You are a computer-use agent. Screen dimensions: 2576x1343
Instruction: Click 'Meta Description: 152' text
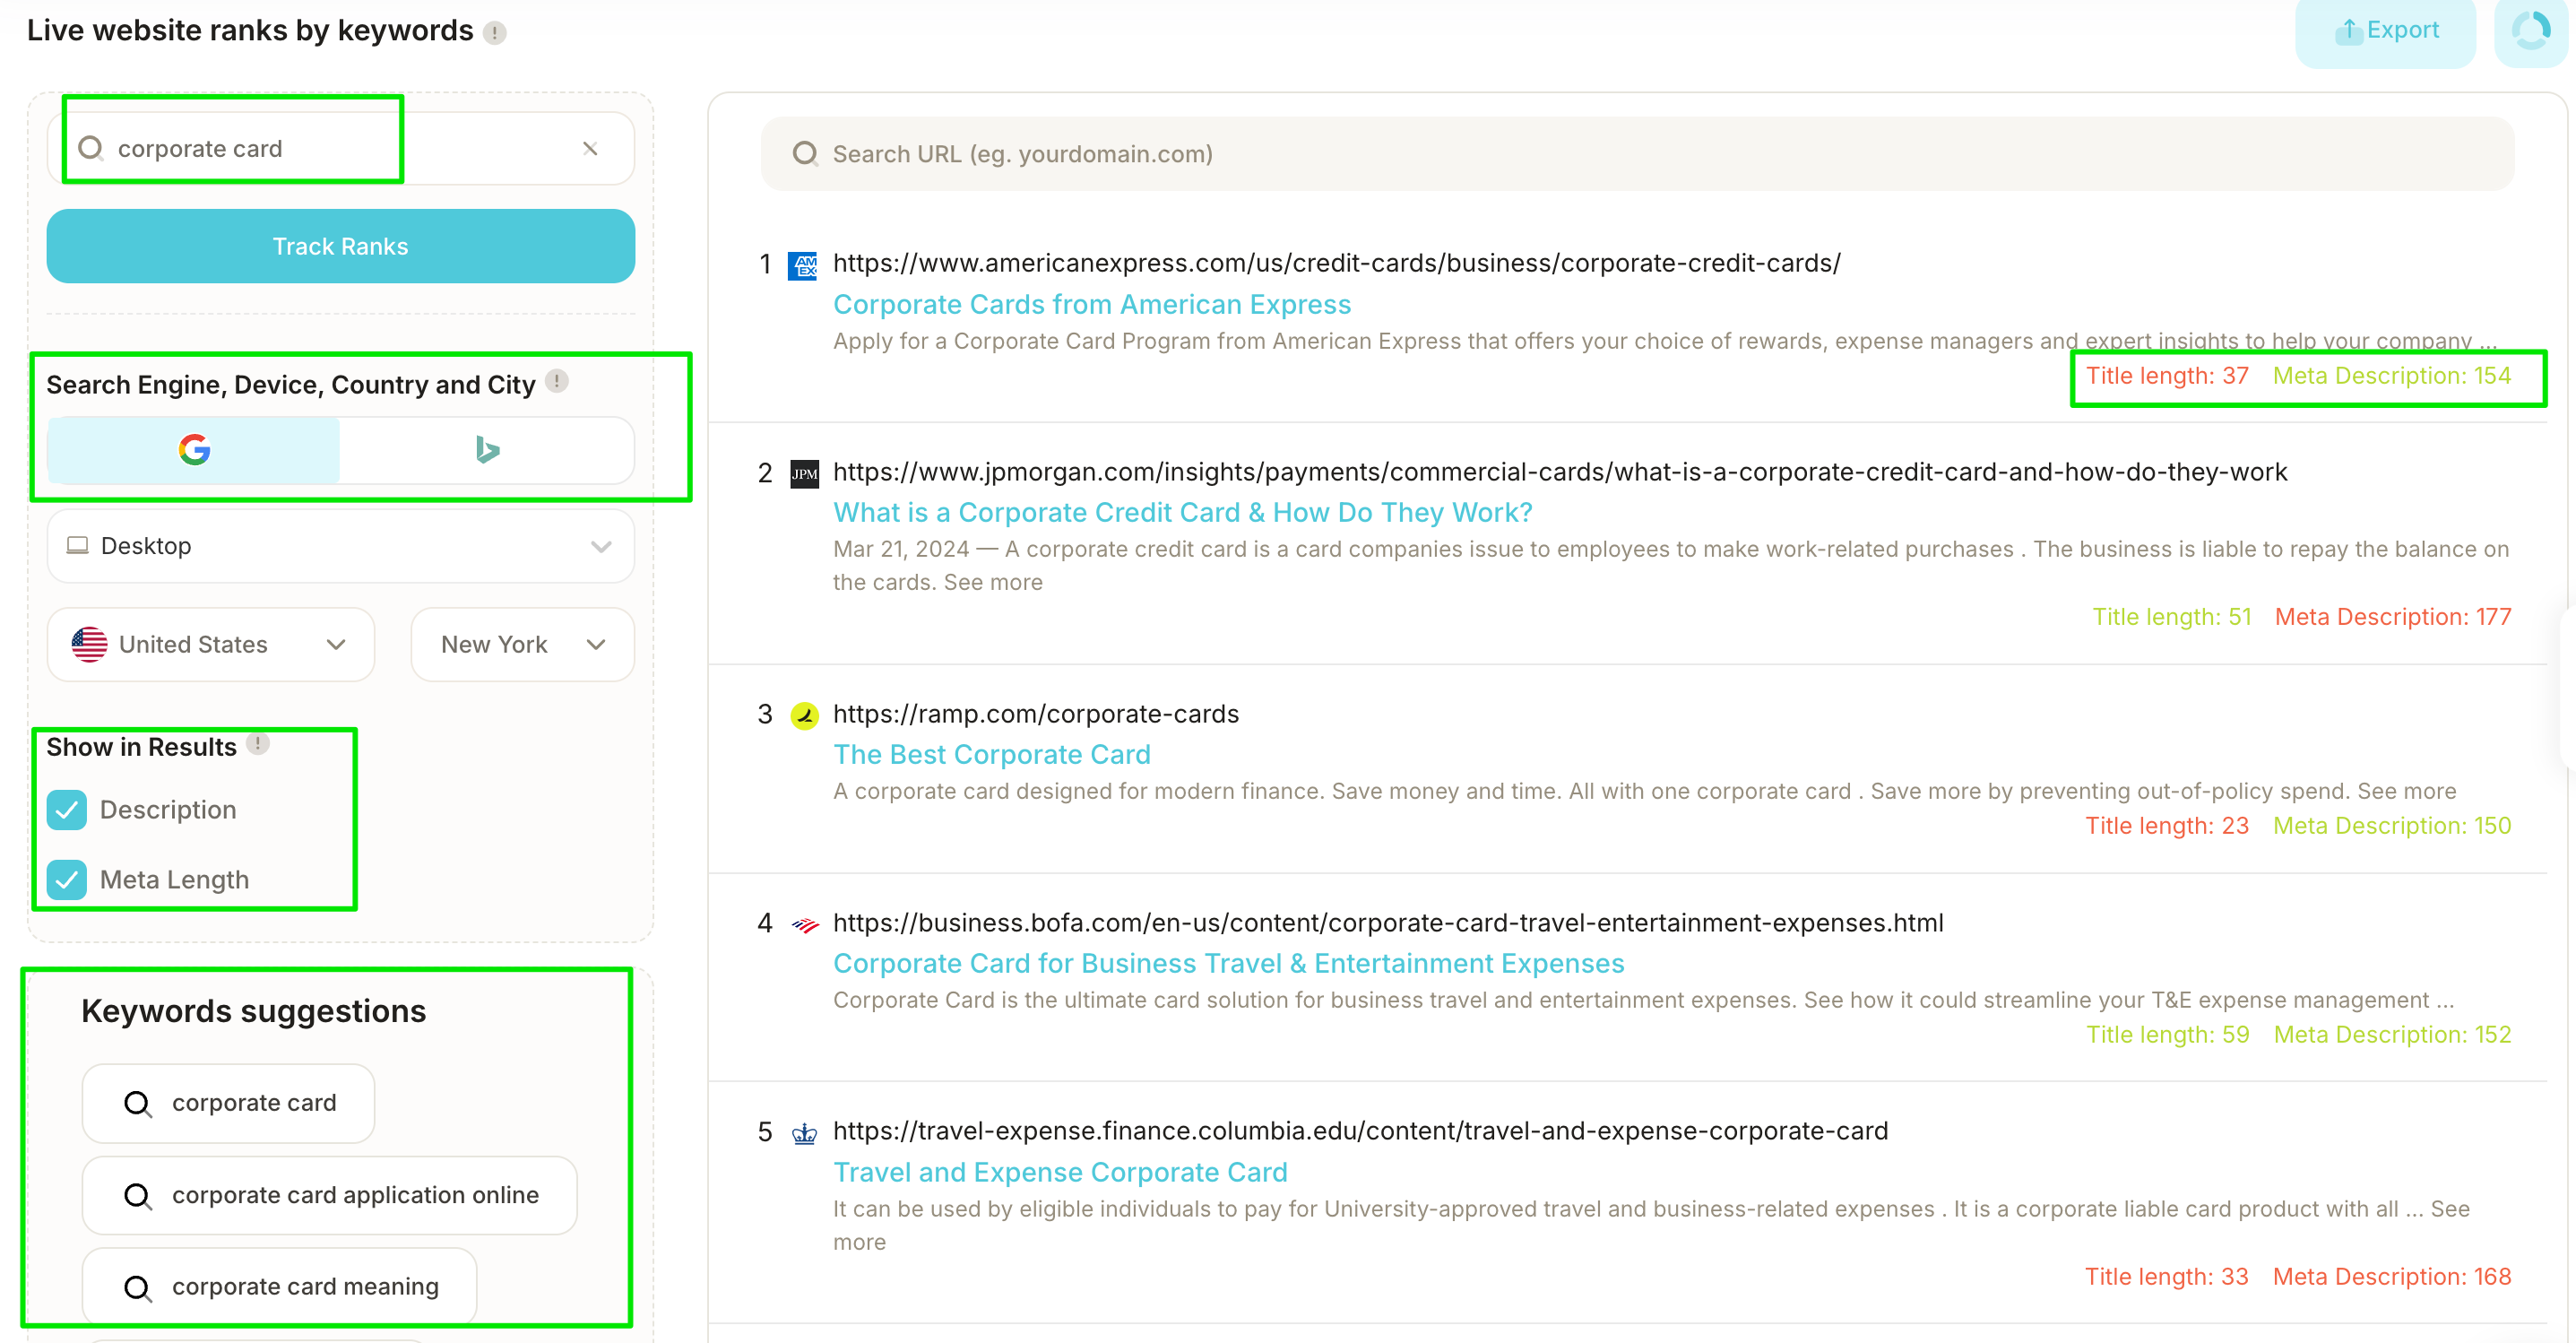click(2393, 1035)
